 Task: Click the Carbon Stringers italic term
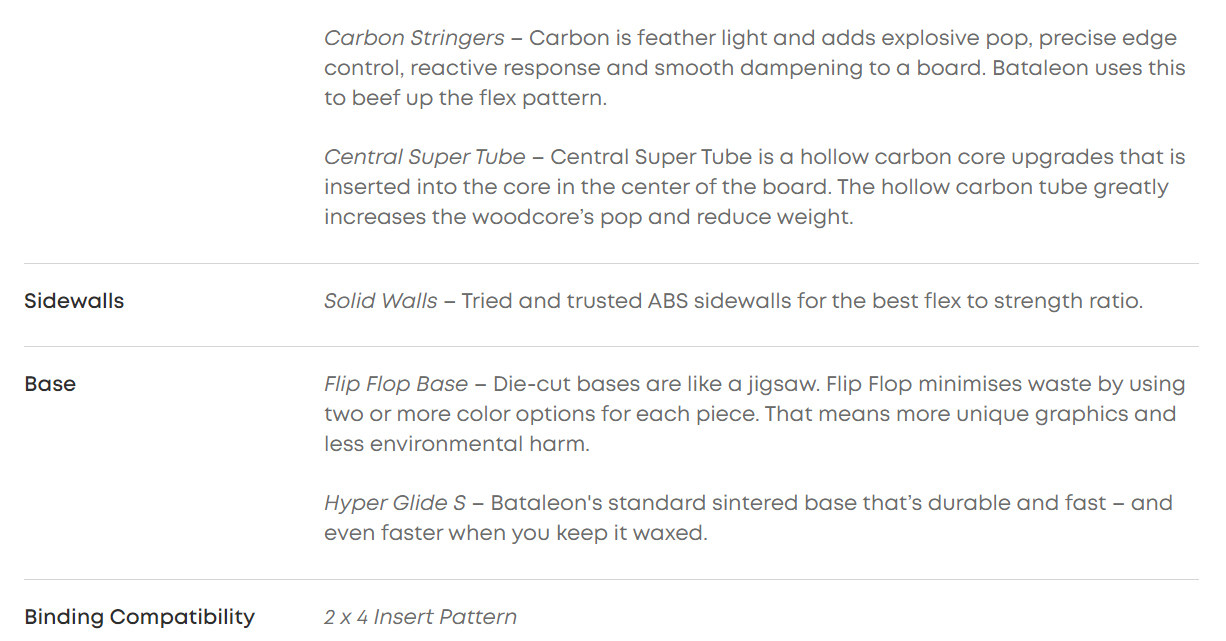pyautogui.click(x=414, y=39)
